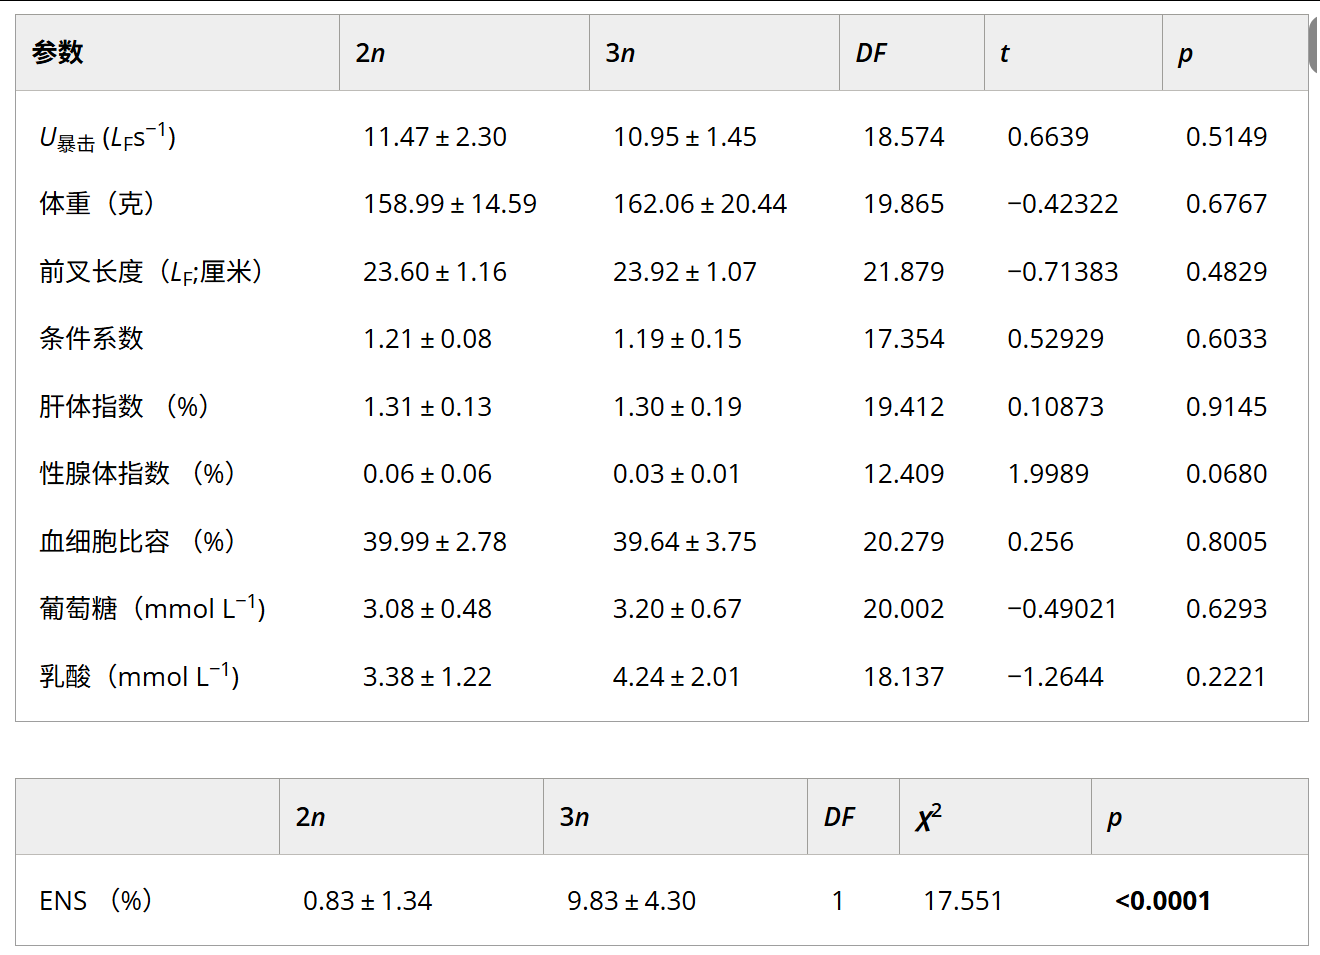The height and width of the screenshot is (955, 1320).
Task: Click the 葡萄糖 (mmol L⁻¹) row label
Action: [x=152, y=609]
